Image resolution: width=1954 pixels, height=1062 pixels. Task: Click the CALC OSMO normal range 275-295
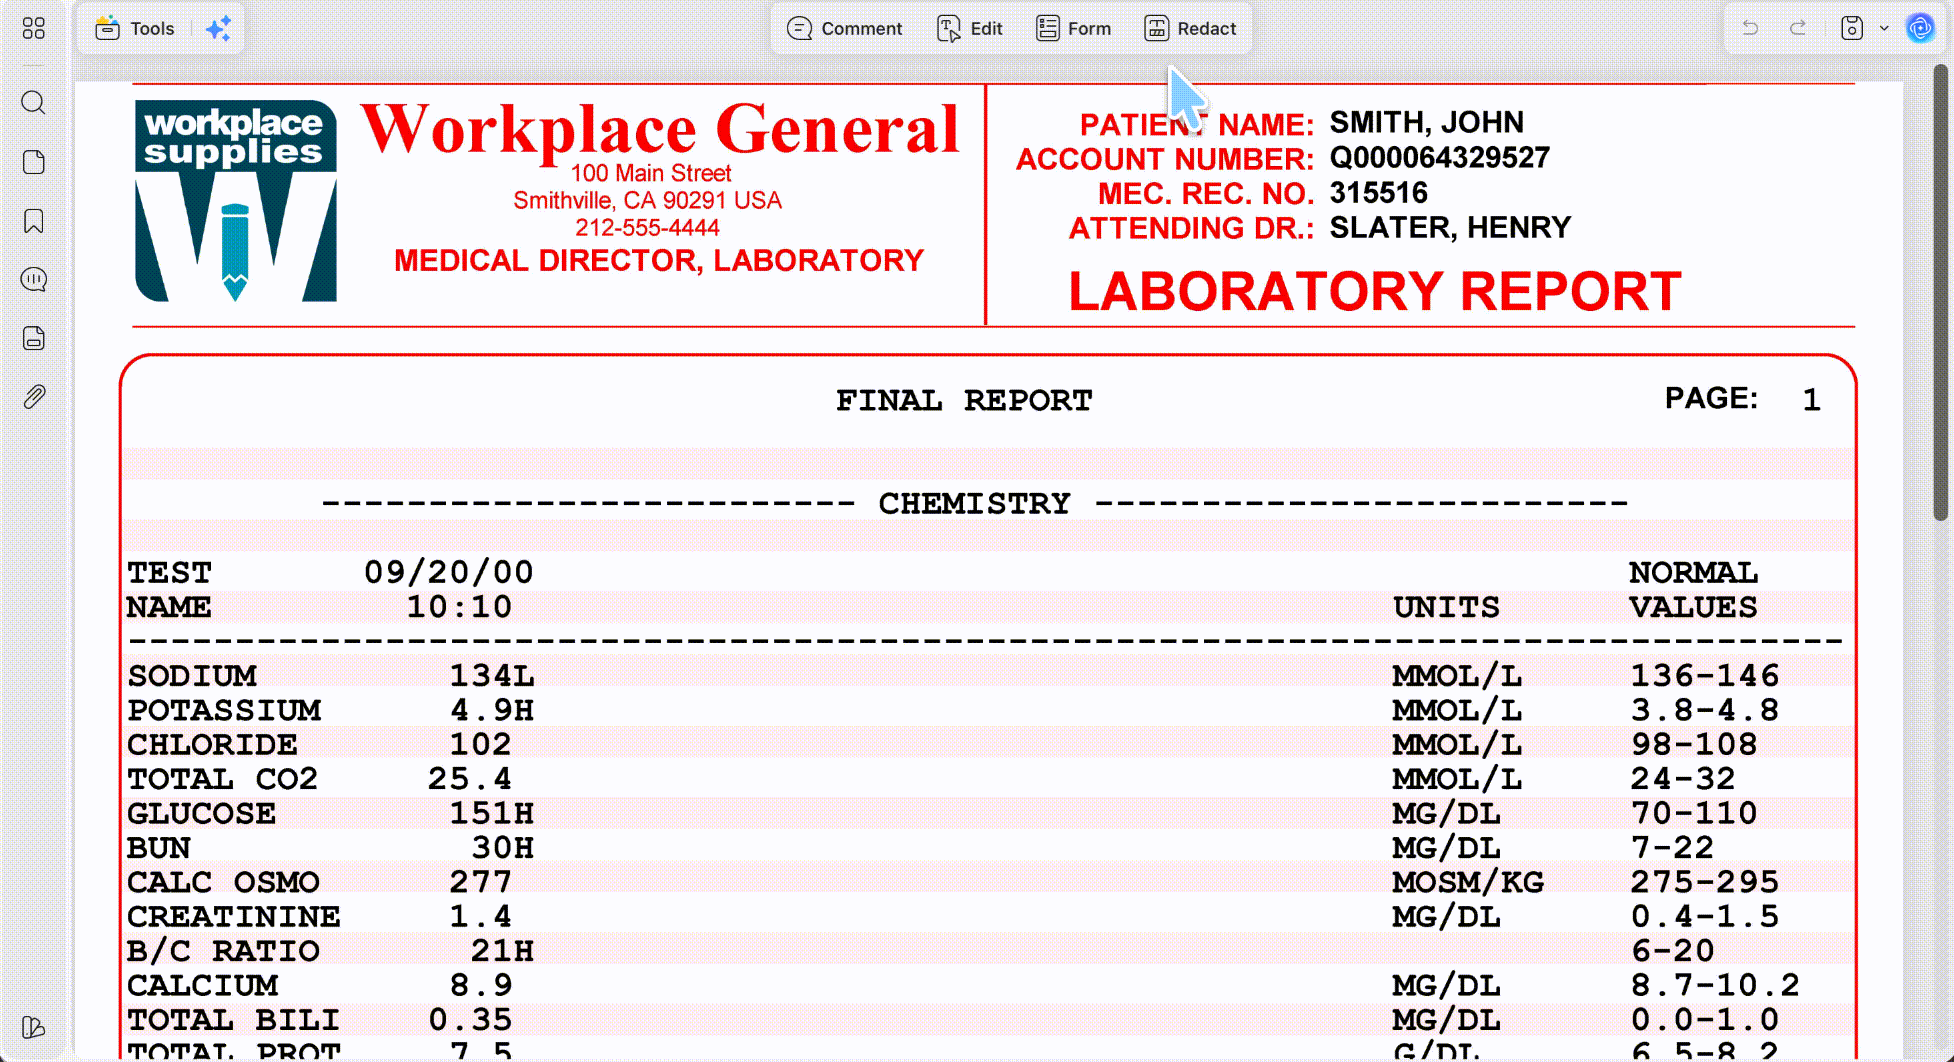click(1705, 881)
